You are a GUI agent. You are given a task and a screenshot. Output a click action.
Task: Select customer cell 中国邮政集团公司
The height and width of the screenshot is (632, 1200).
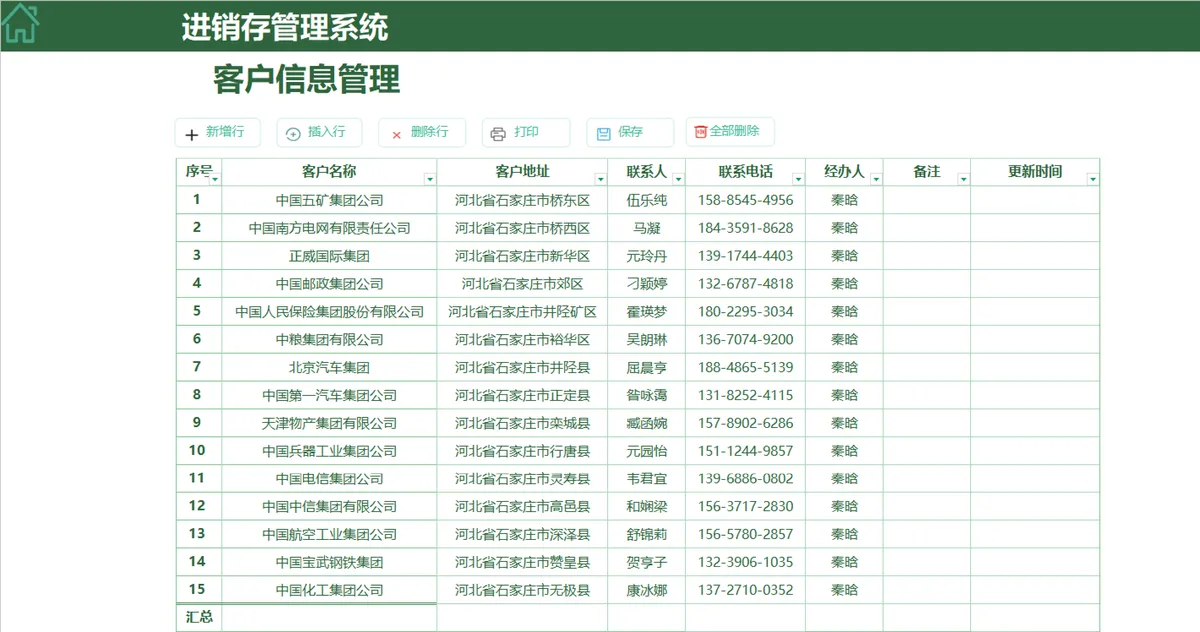coord(329,284)
